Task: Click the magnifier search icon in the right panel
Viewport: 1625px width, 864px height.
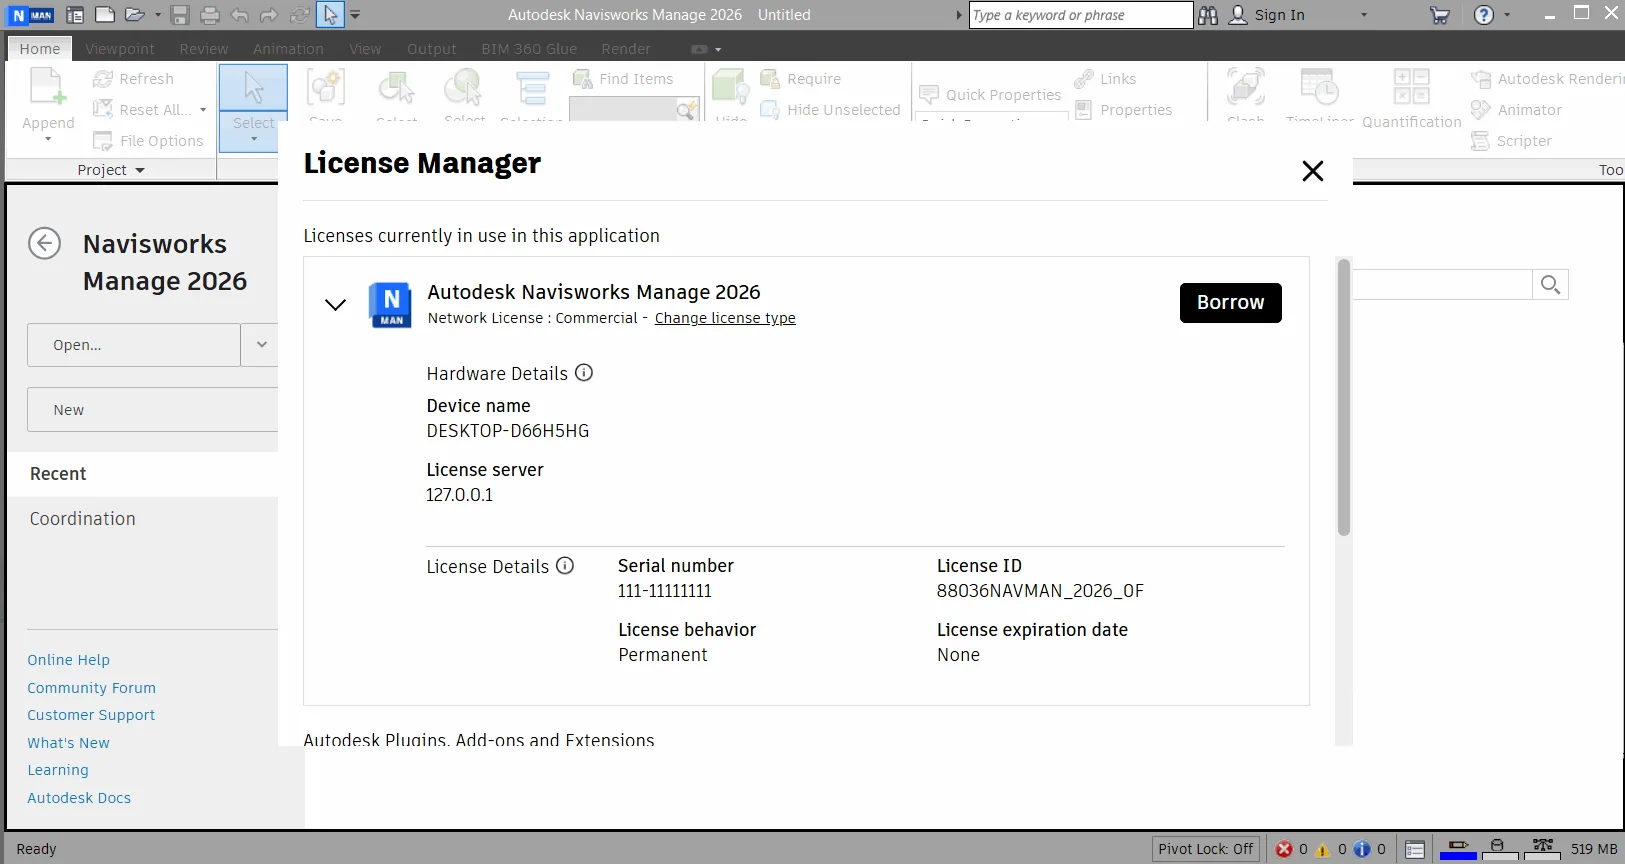Action: coord(1551,285)
